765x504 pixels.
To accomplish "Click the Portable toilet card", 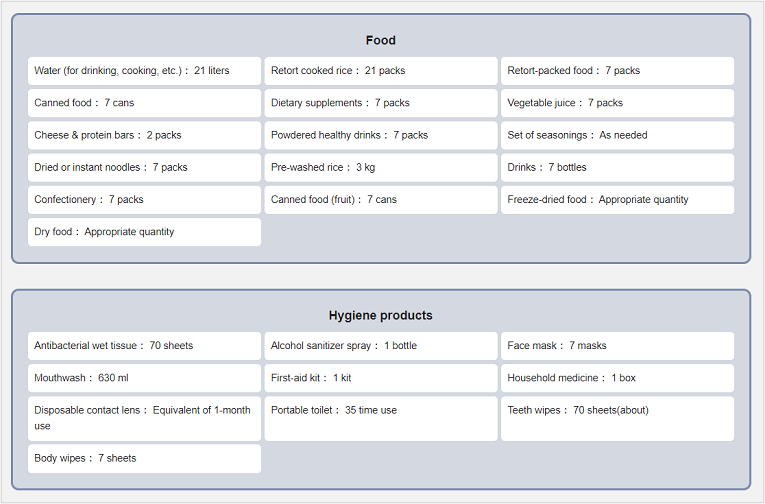I will (x=381, y=418).
